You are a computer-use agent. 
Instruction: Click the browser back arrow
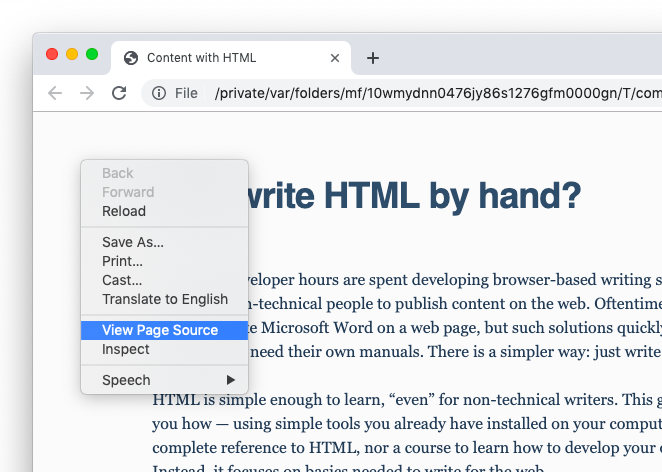55,93
